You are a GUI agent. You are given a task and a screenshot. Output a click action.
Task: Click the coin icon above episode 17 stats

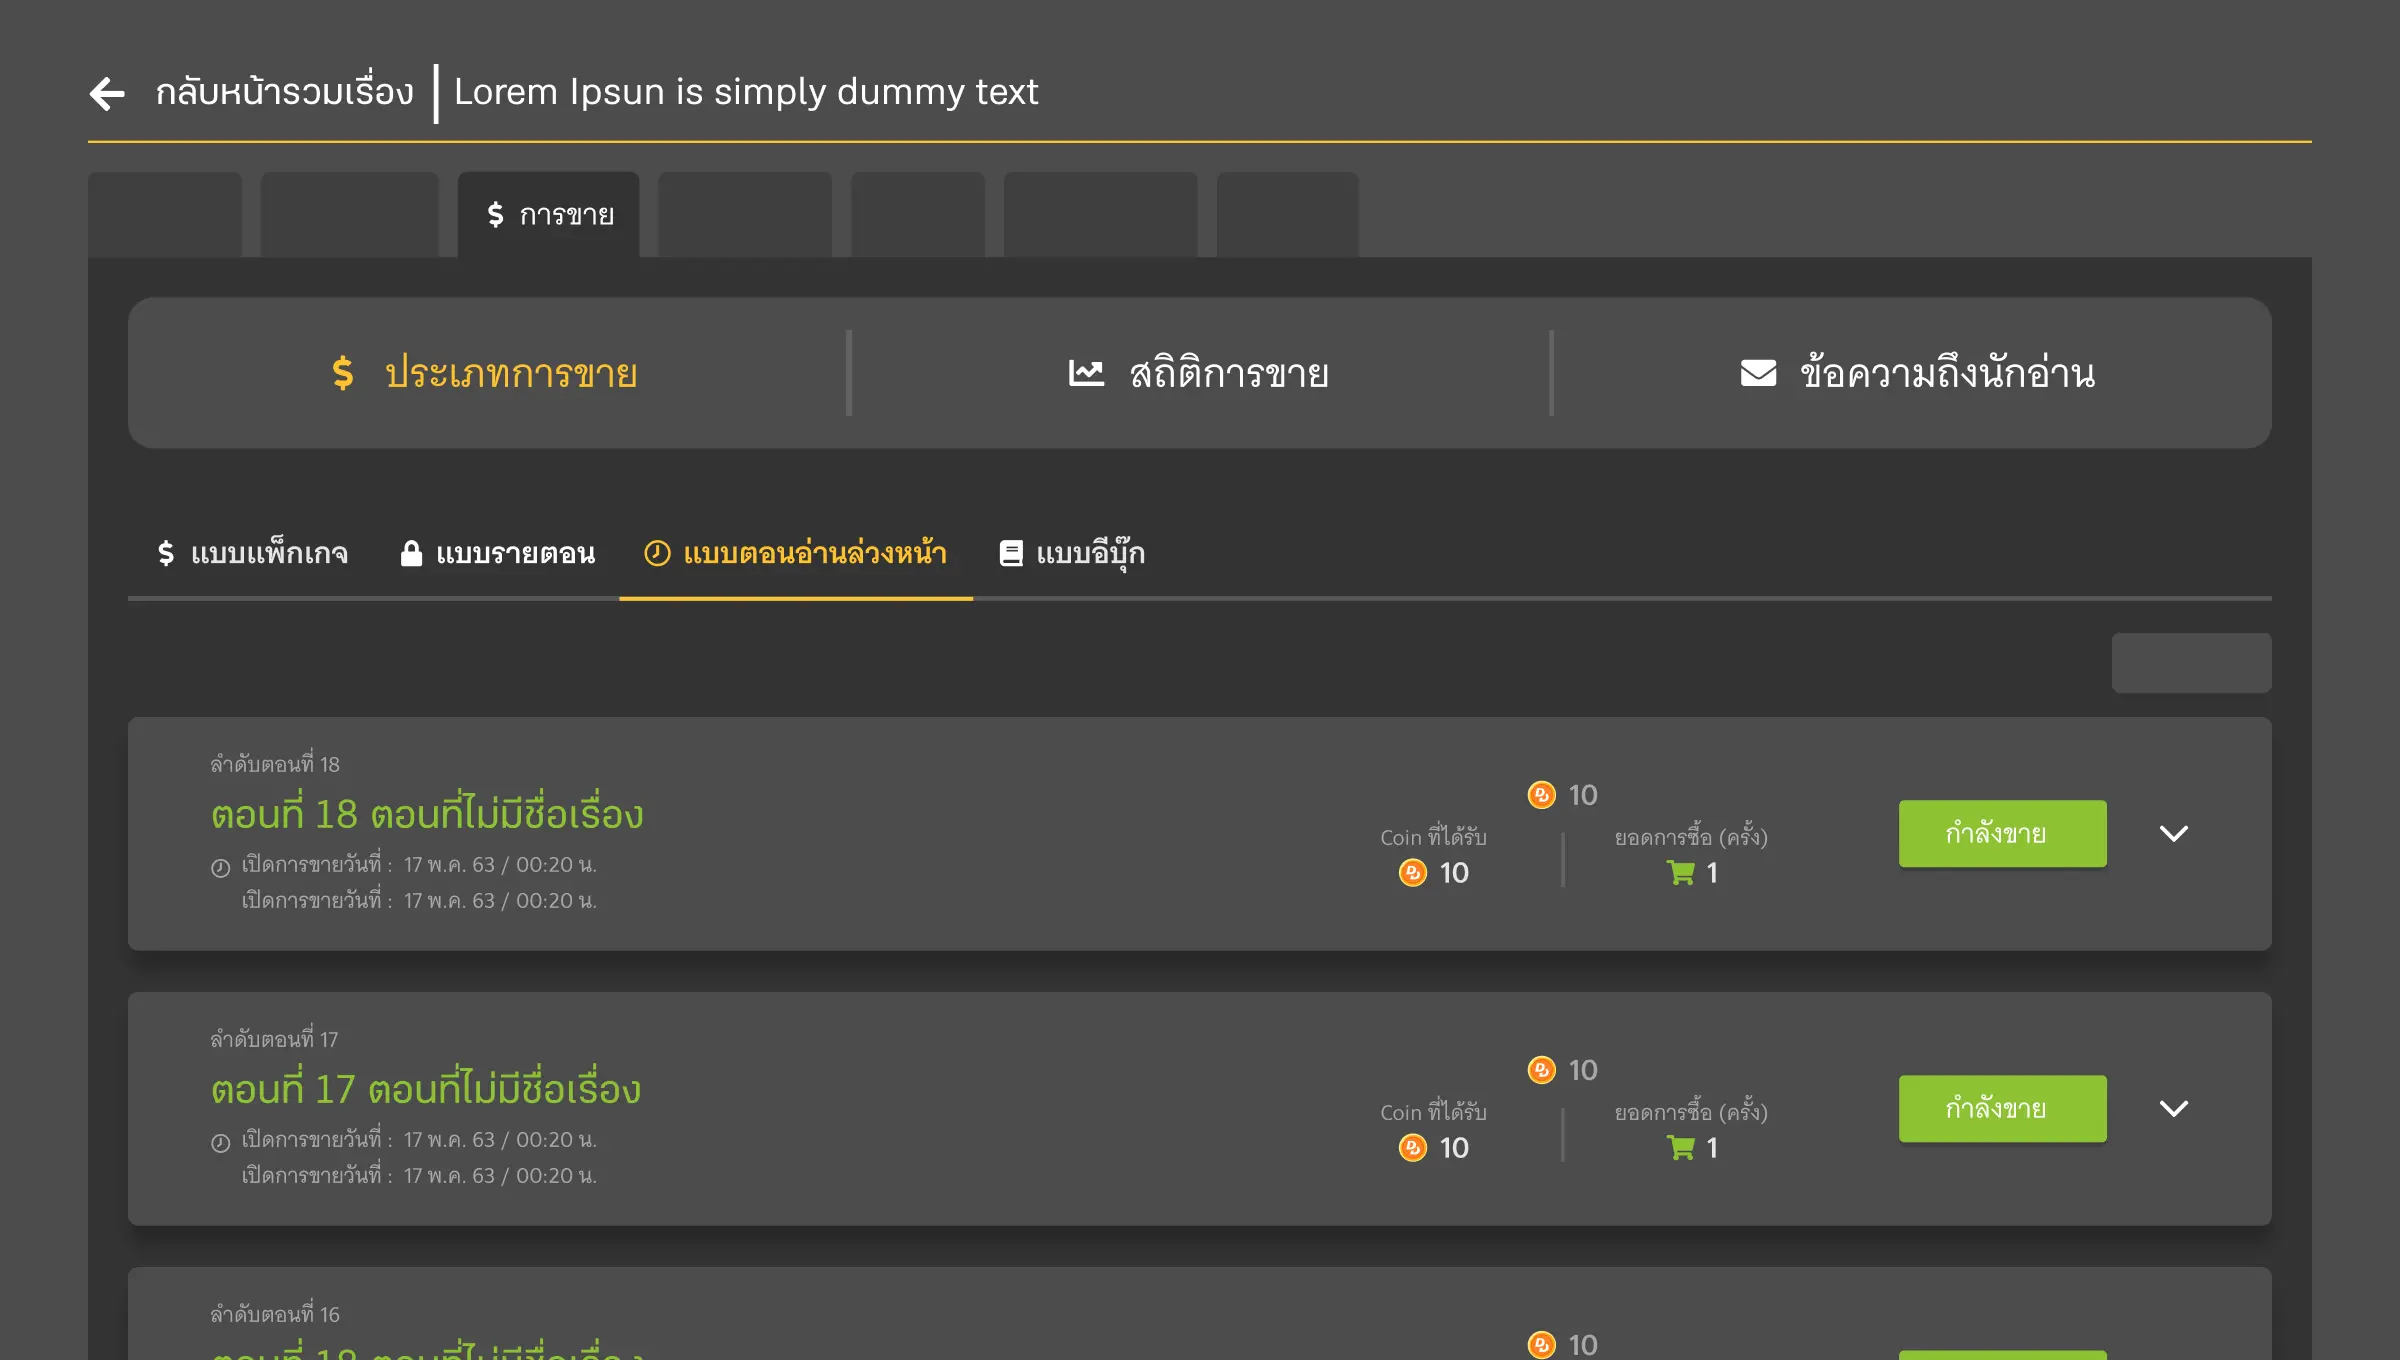click(x=1541, y=1070)
